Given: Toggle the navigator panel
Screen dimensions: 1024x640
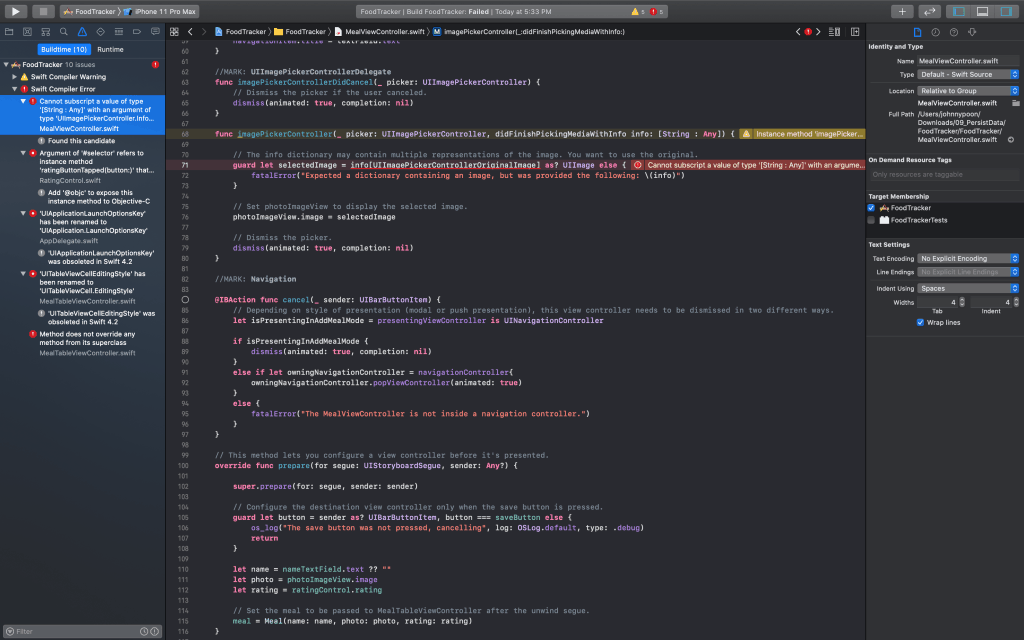Looking at the screenshot, I should [x=959, y=11].
